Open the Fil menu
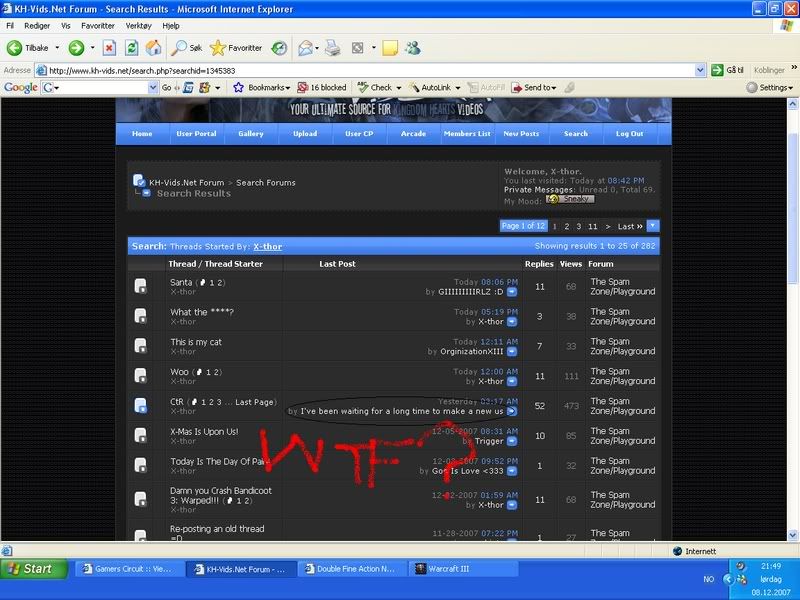Image resolution: width=800 pixels, height=600 pixels. 10,26
